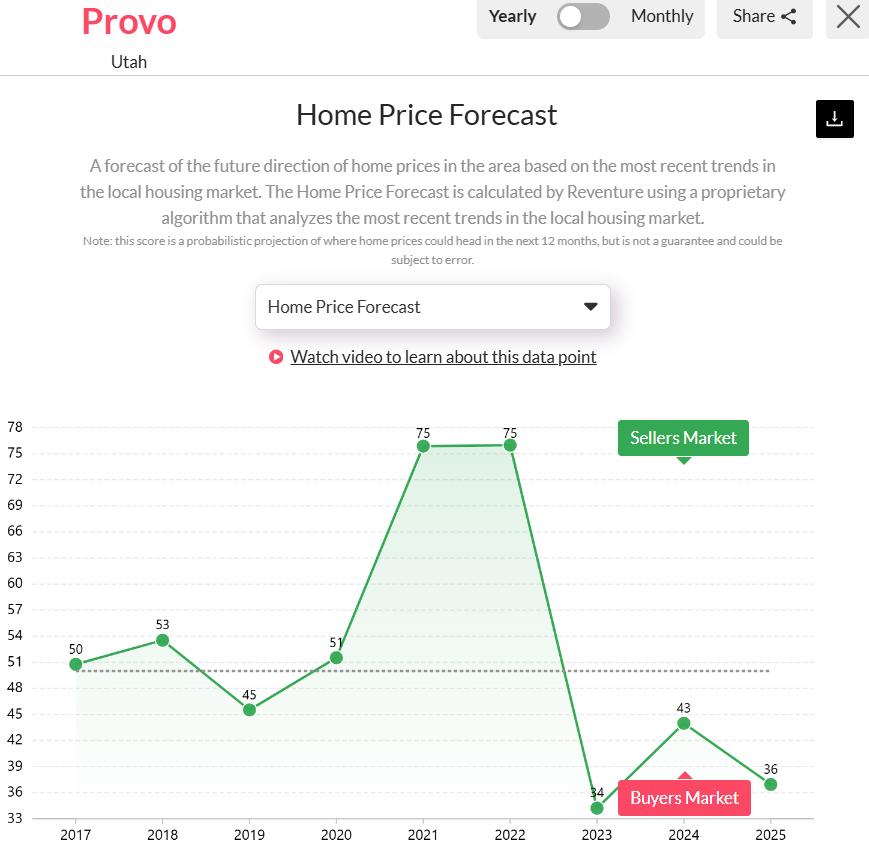Screen dimensions: 869x849
Task: Select the 2017 data point showing 50
Action: pyautogui.click(x=76, y=663)
